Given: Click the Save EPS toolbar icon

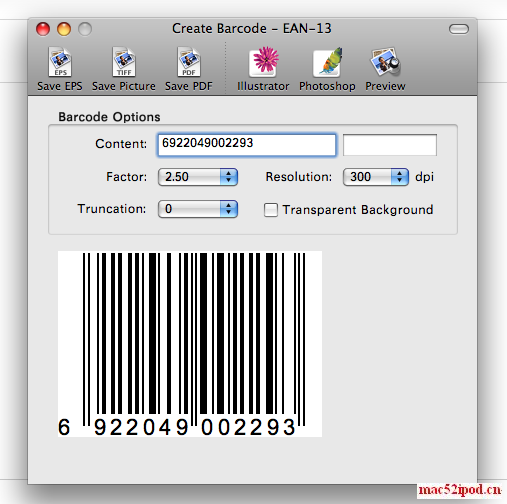Looking at the screenshot, I should click(x=60, y=62).
